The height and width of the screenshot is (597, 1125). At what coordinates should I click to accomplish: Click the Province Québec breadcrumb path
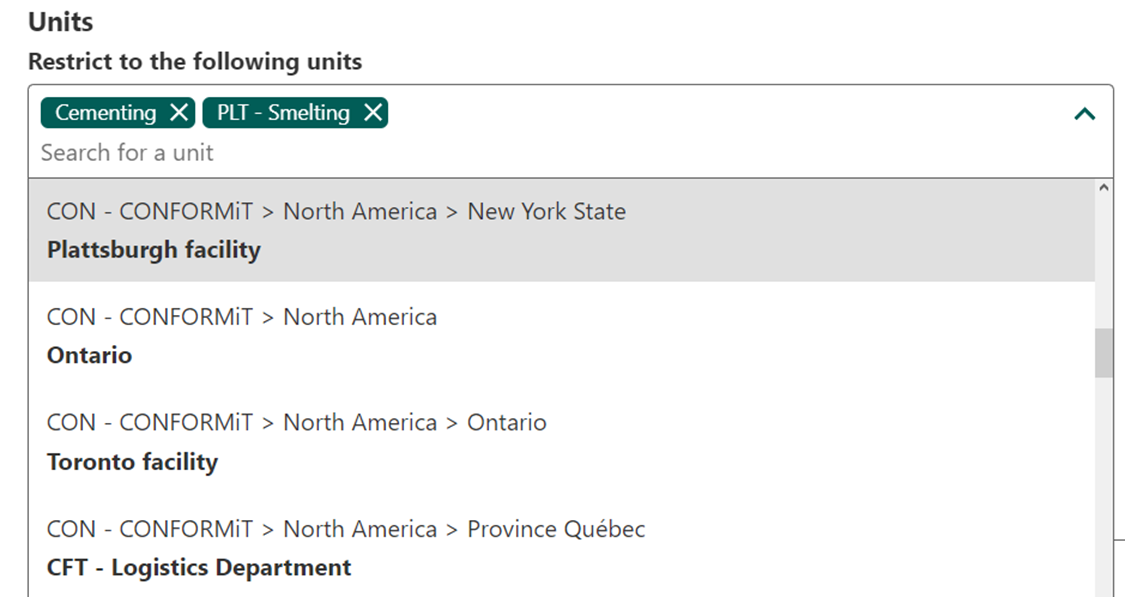pos(346,529)
